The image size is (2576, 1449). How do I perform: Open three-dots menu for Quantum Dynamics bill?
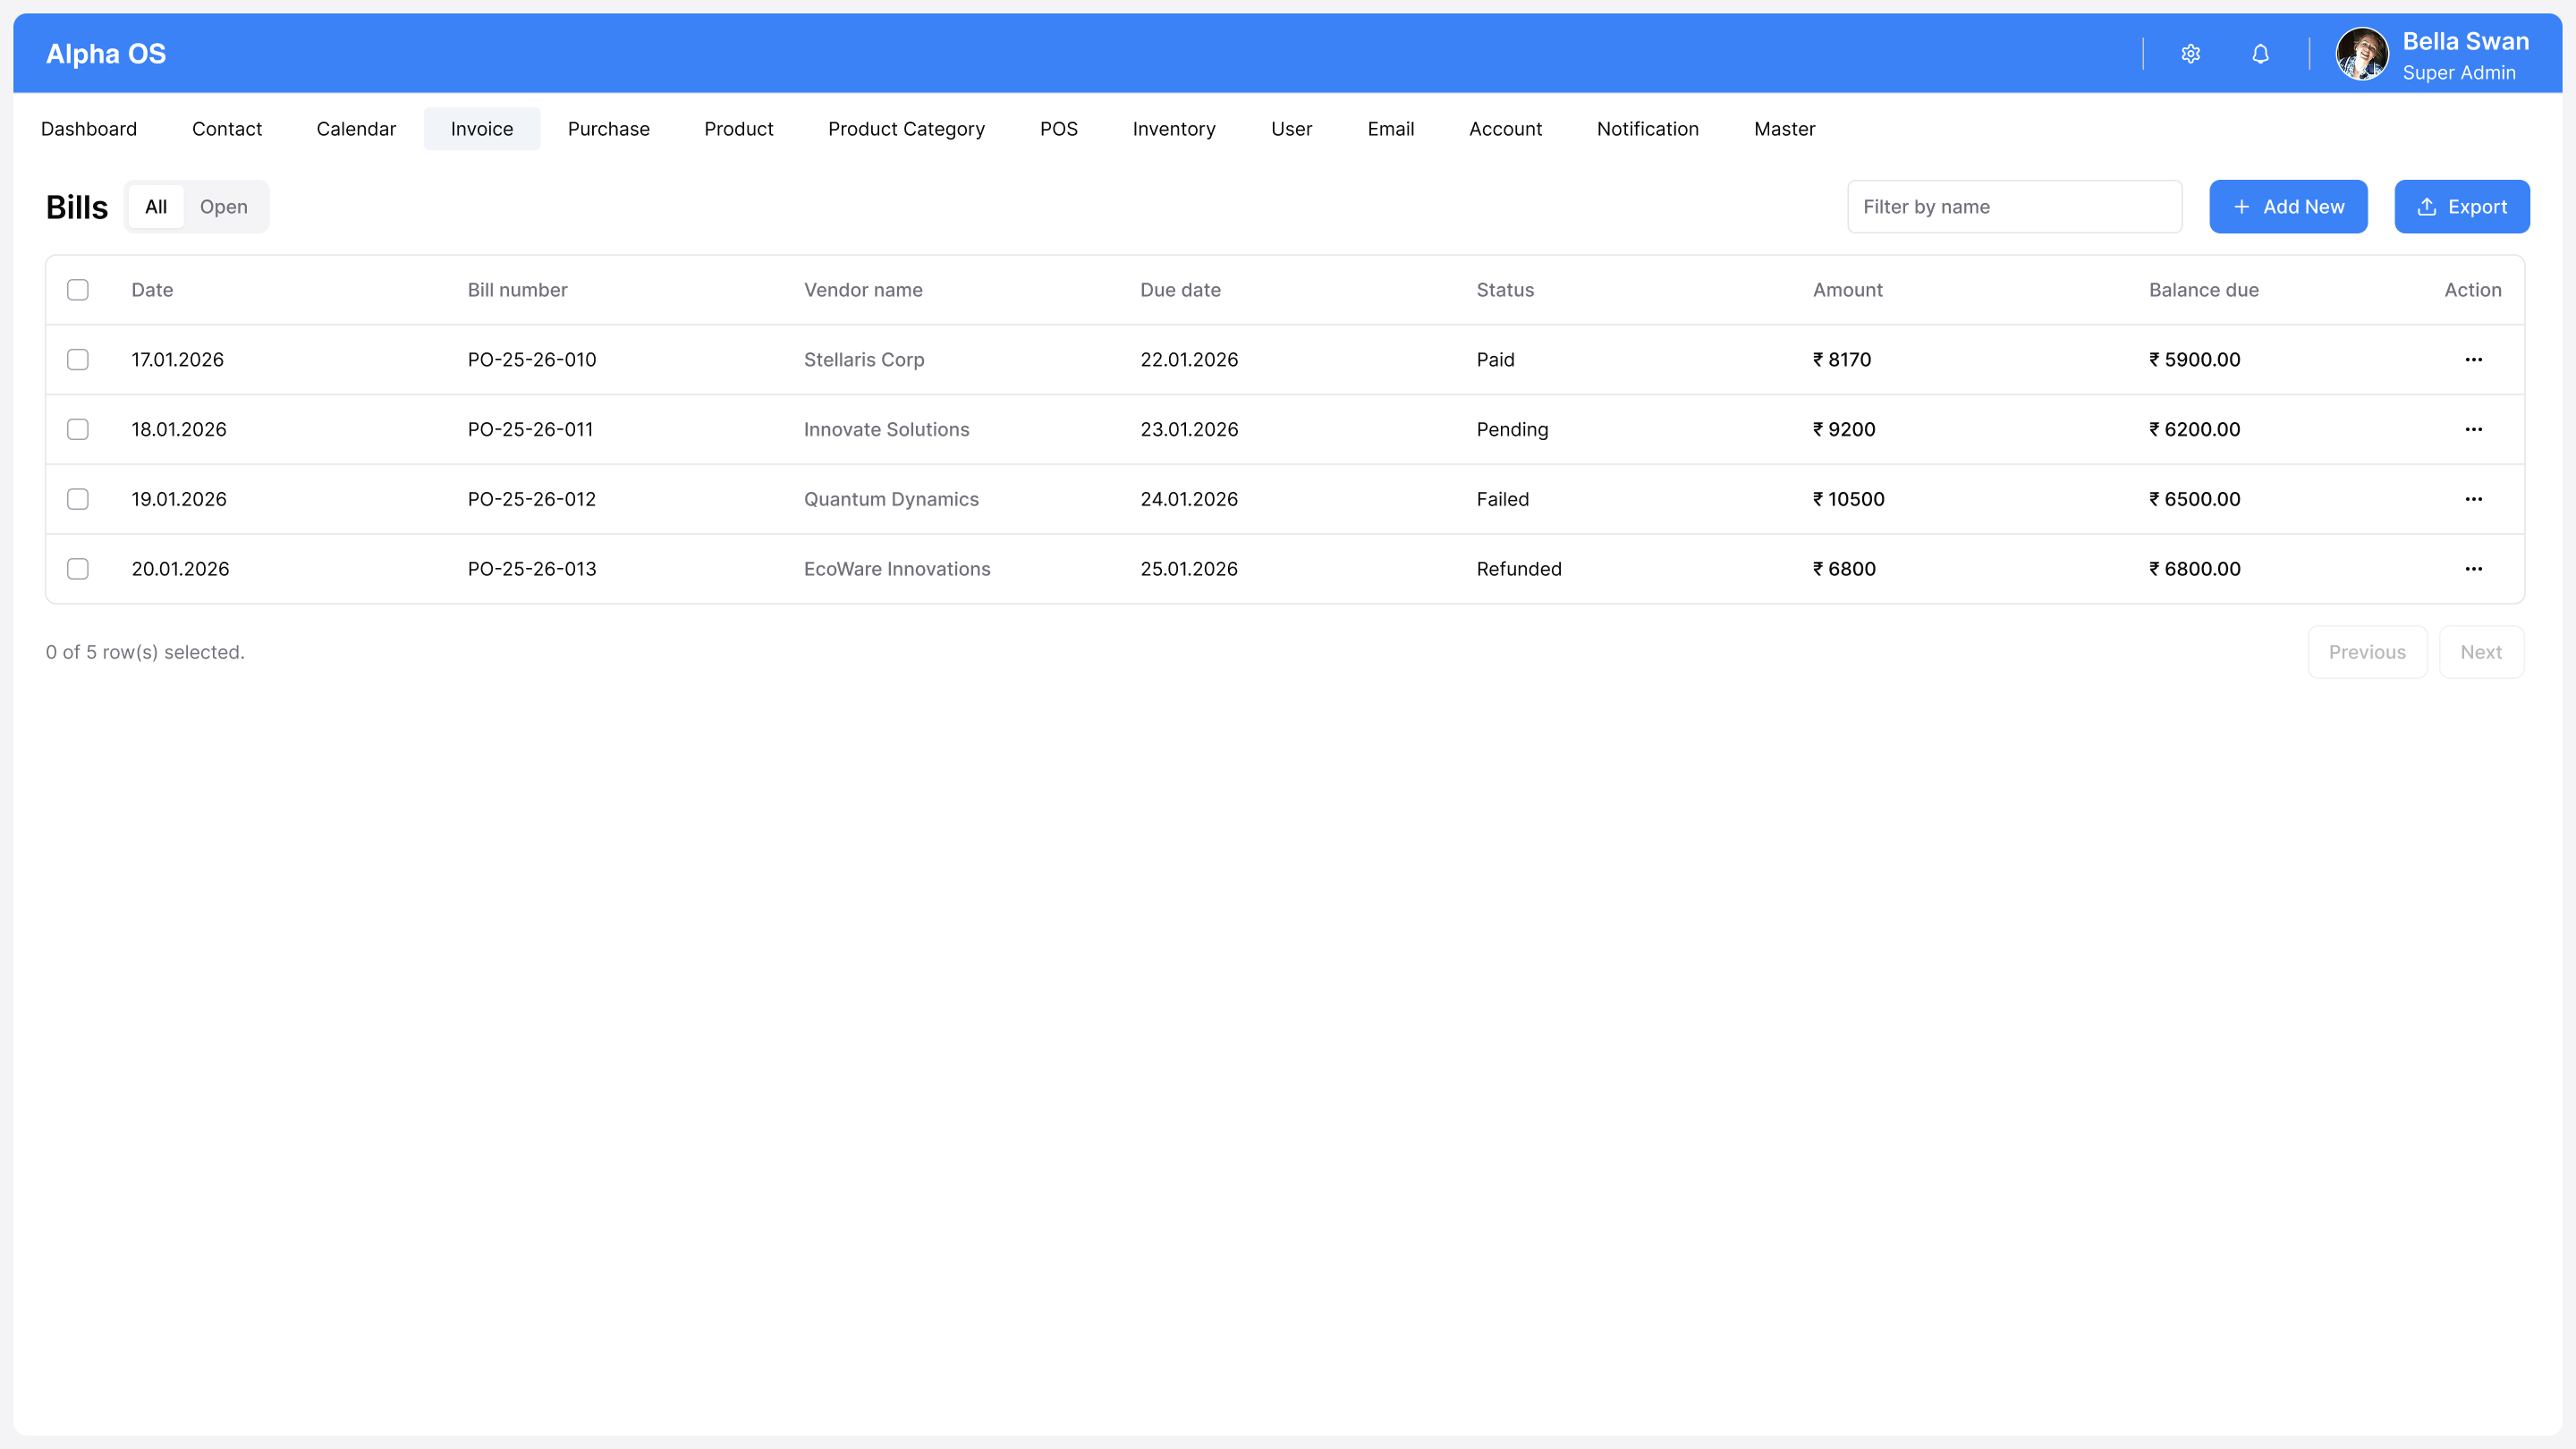click(x=2473, y=499)
